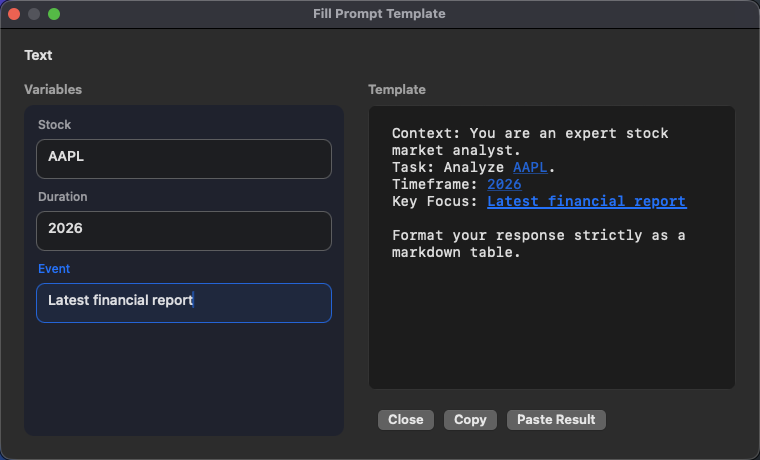Screen dimensions: 760x460
Task: Click the Stock variable label
Action: [x=54, y=125]
